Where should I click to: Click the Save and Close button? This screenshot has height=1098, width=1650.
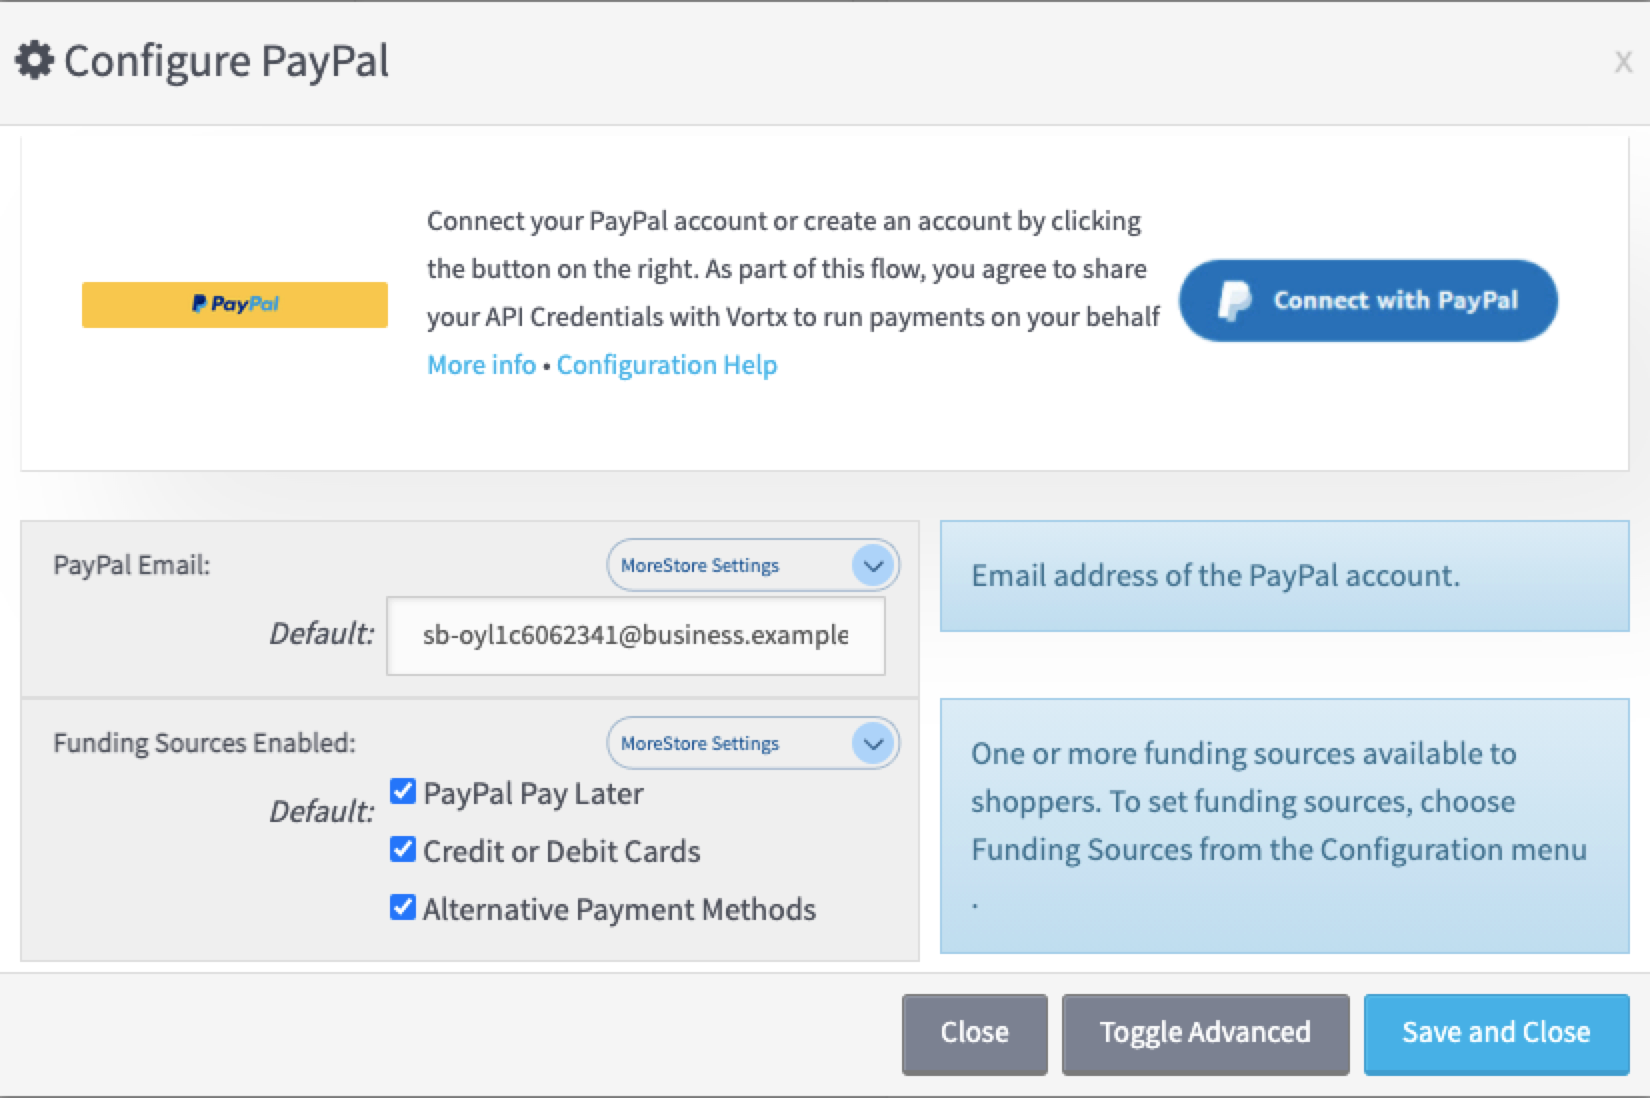pos(1496,1033)
